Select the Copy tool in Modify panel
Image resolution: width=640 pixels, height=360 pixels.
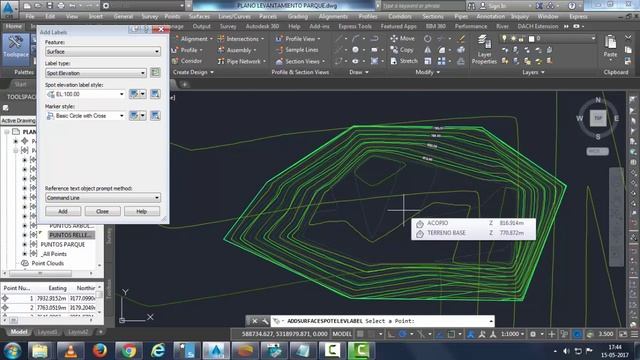402,50
